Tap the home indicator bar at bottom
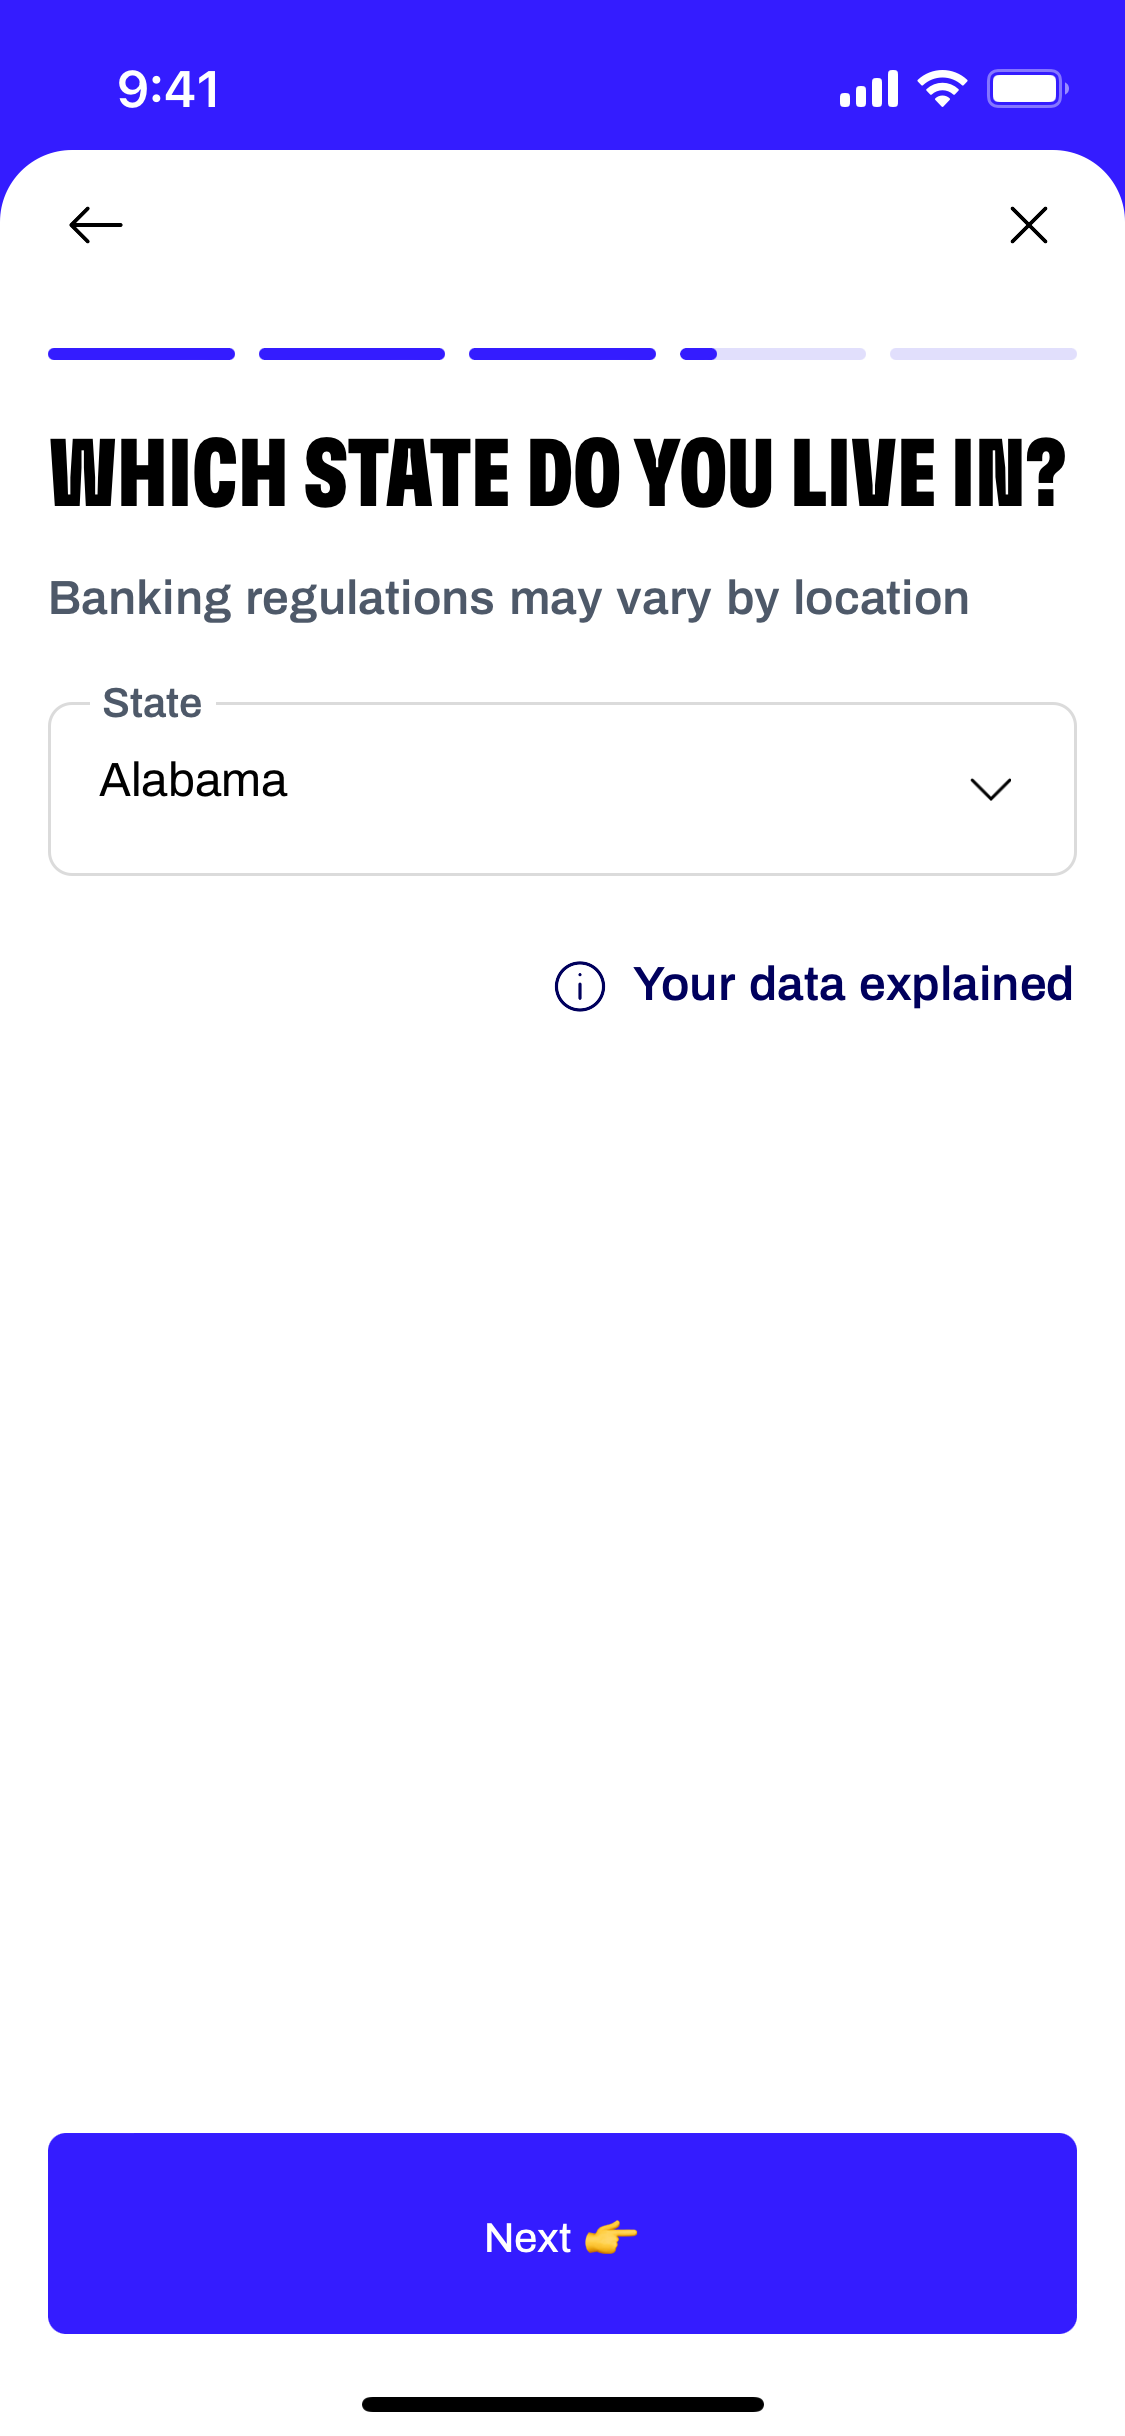The image size is (1125, 2436). click(x=562, y=2404)
